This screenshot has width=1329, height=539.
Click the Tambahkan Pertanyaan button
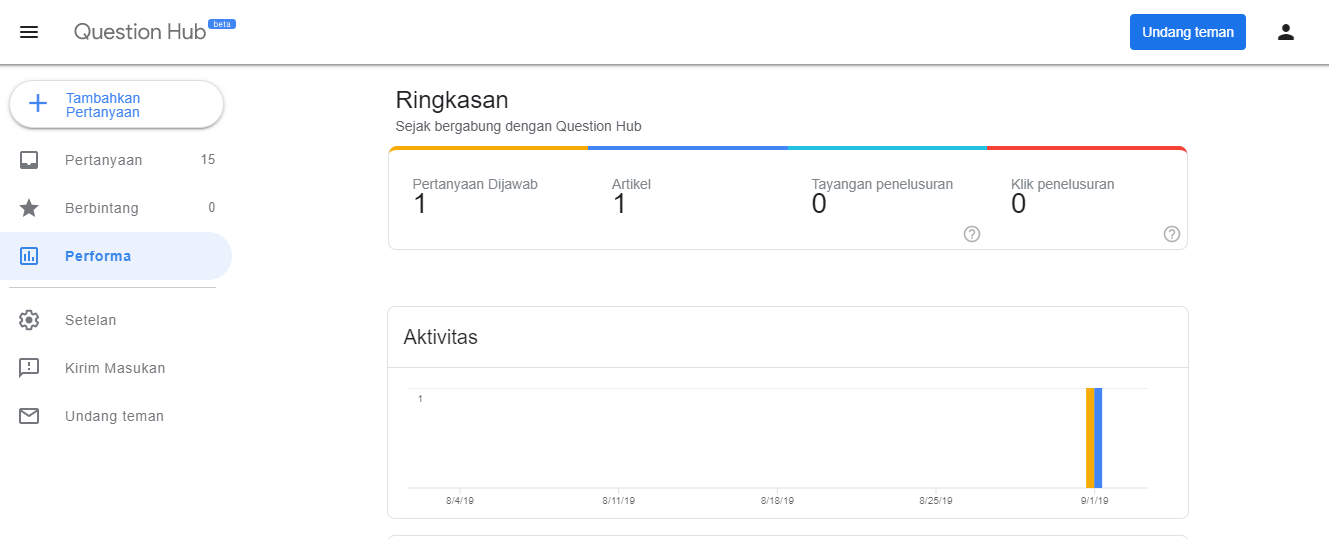coord(116,105)
